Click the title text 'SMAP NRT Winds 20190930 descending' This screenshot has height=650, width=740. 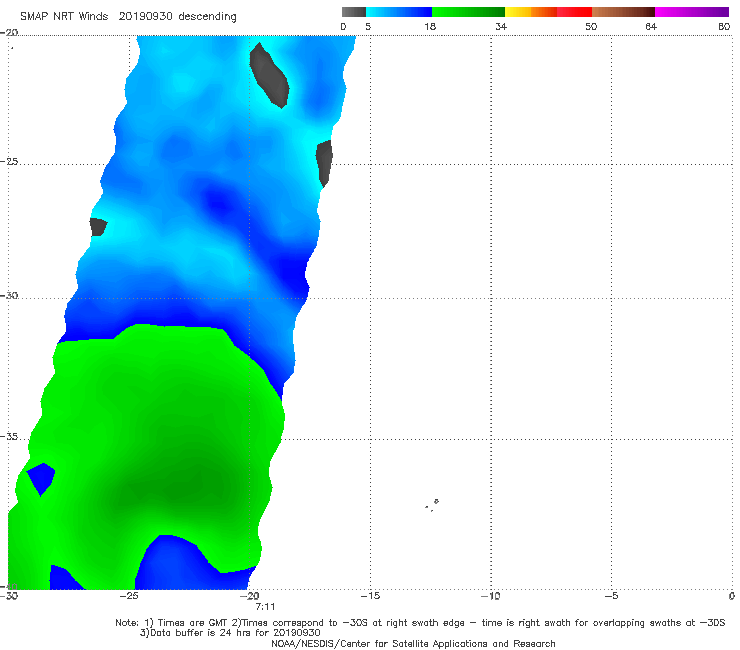(128, 17)
